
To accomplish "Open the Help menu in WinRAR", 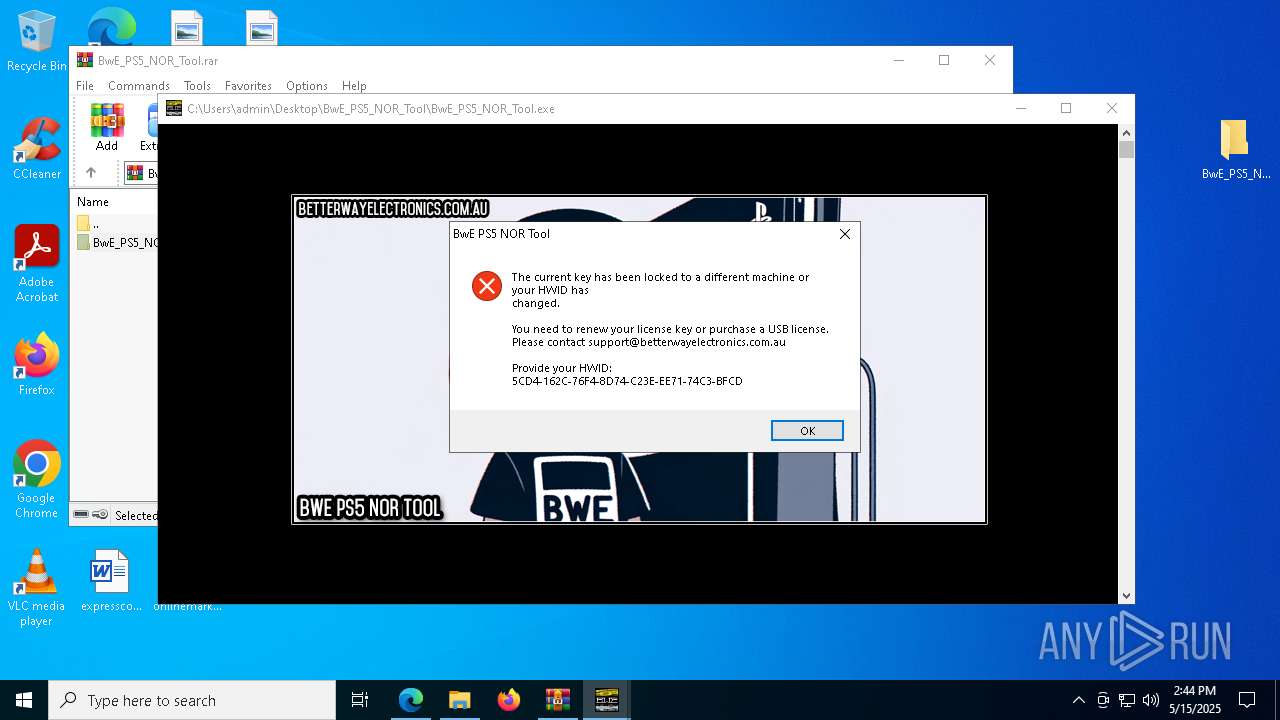I will (354, 86).
